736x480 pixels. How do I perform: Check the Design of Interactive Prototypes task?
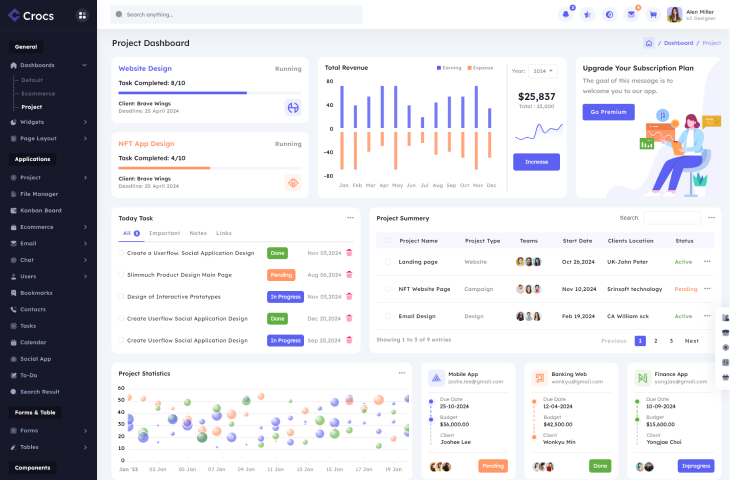pos(122,296)
